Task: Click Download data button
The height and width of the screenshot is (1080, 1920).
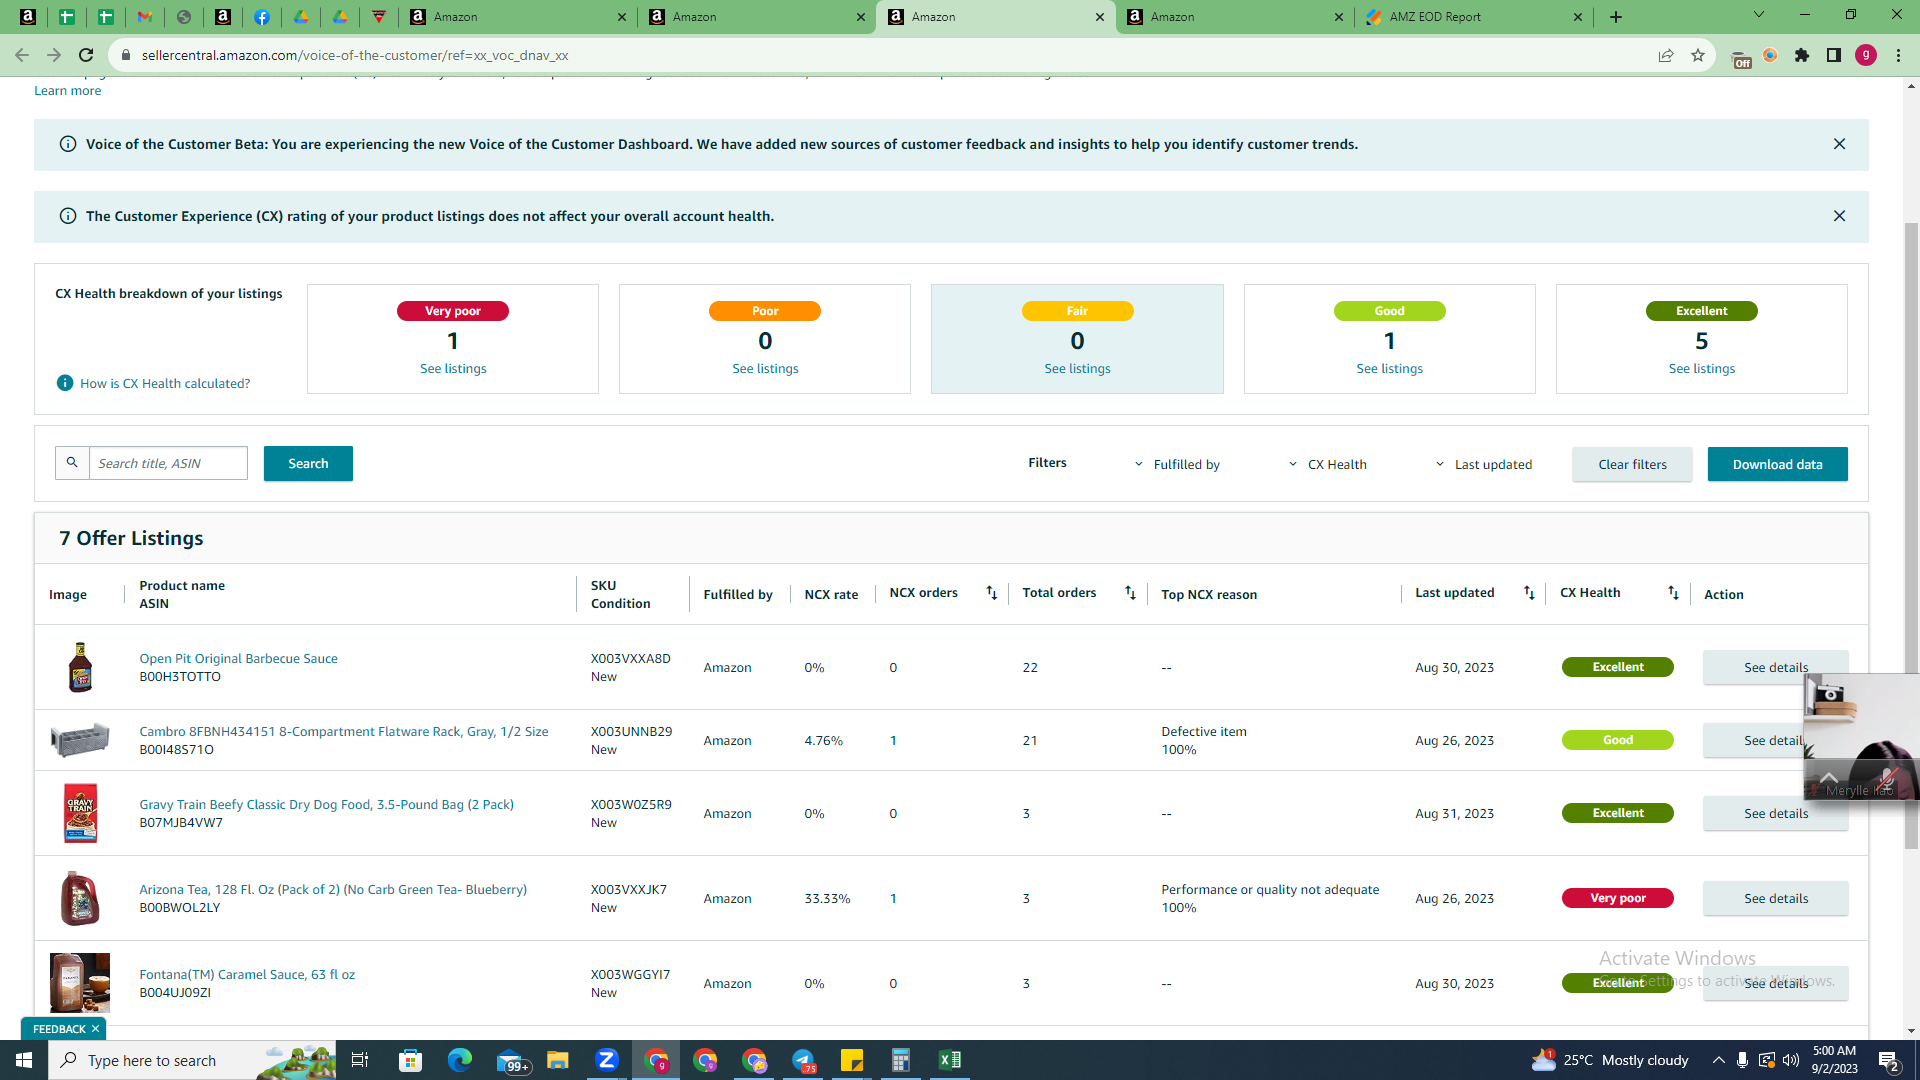Action: pos(1777,464)
